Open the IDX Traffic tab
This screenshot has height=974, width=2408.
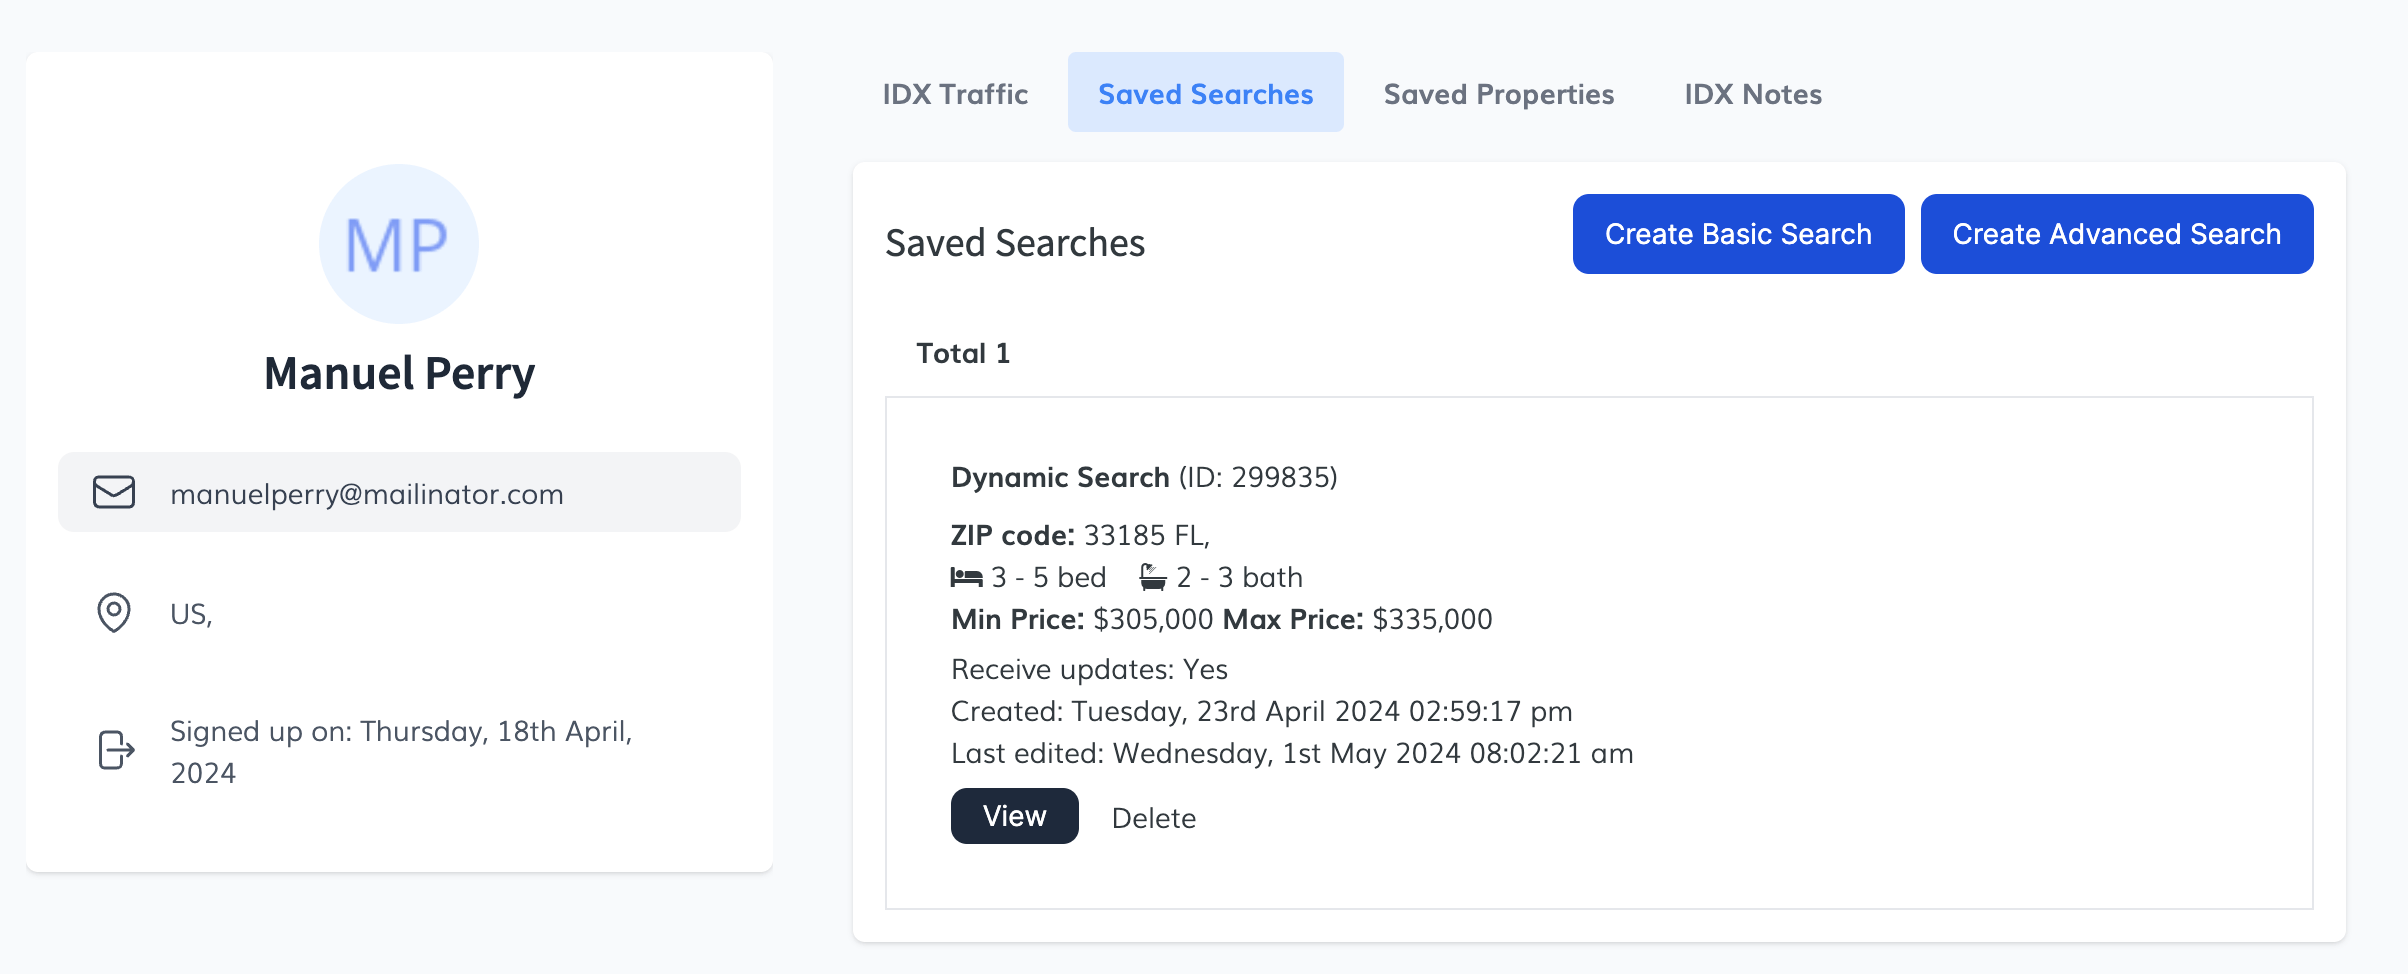click(955, 93)
